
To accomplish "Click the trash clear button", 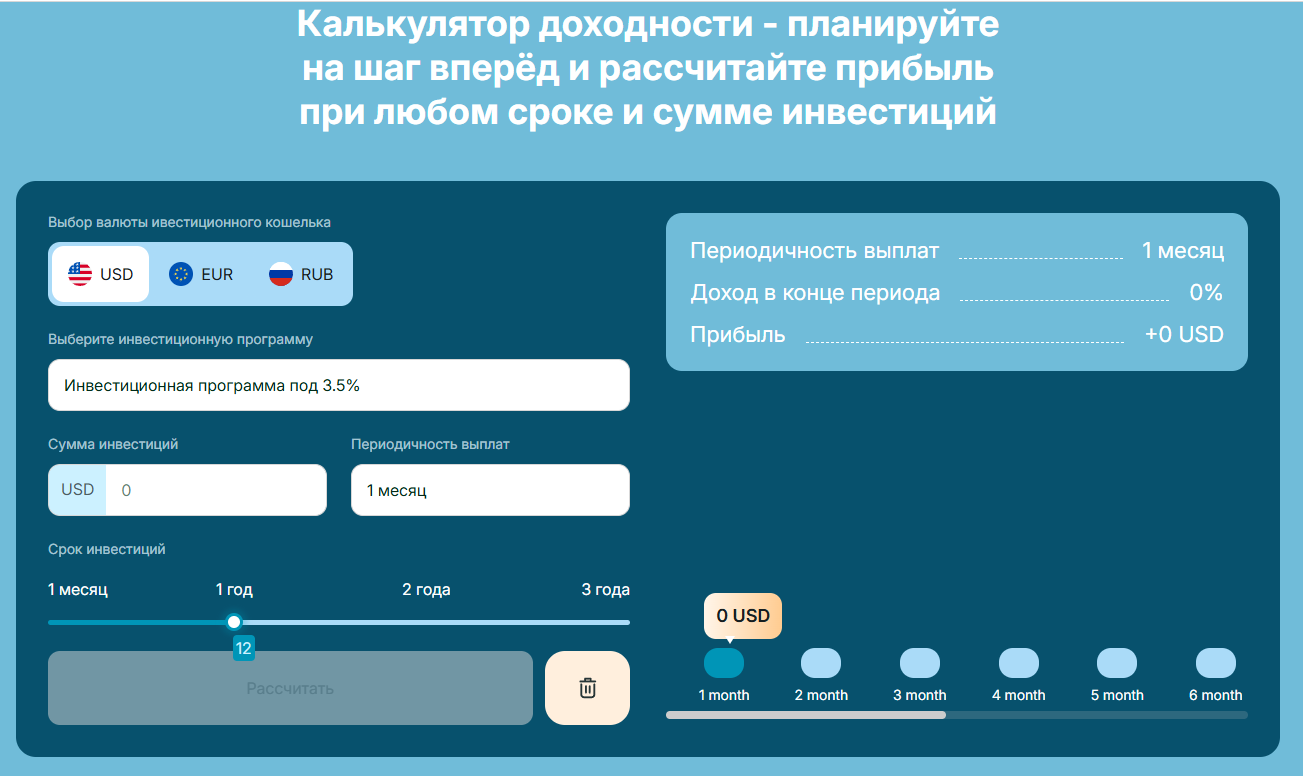I will (587, 688).
